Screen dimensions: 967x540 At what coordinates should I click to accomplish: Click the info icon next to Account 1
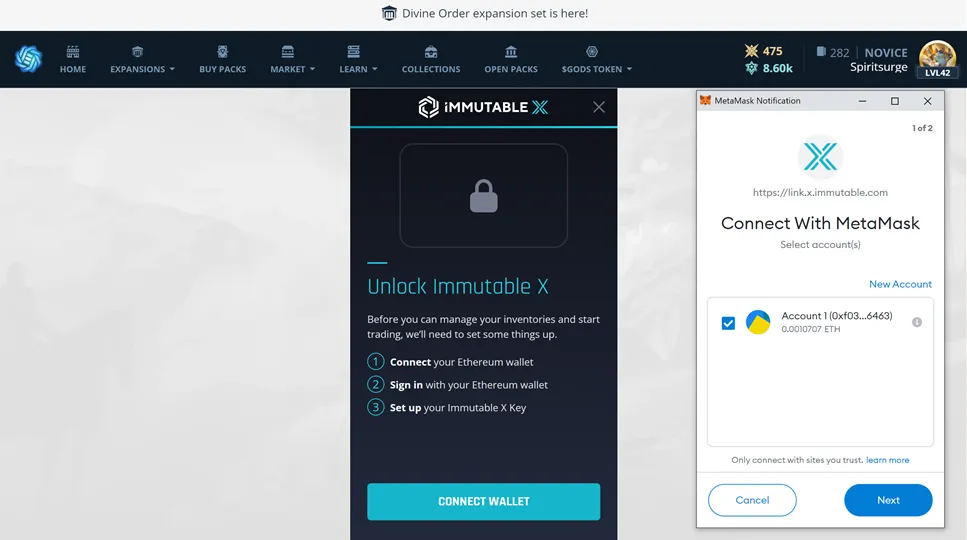917,322
